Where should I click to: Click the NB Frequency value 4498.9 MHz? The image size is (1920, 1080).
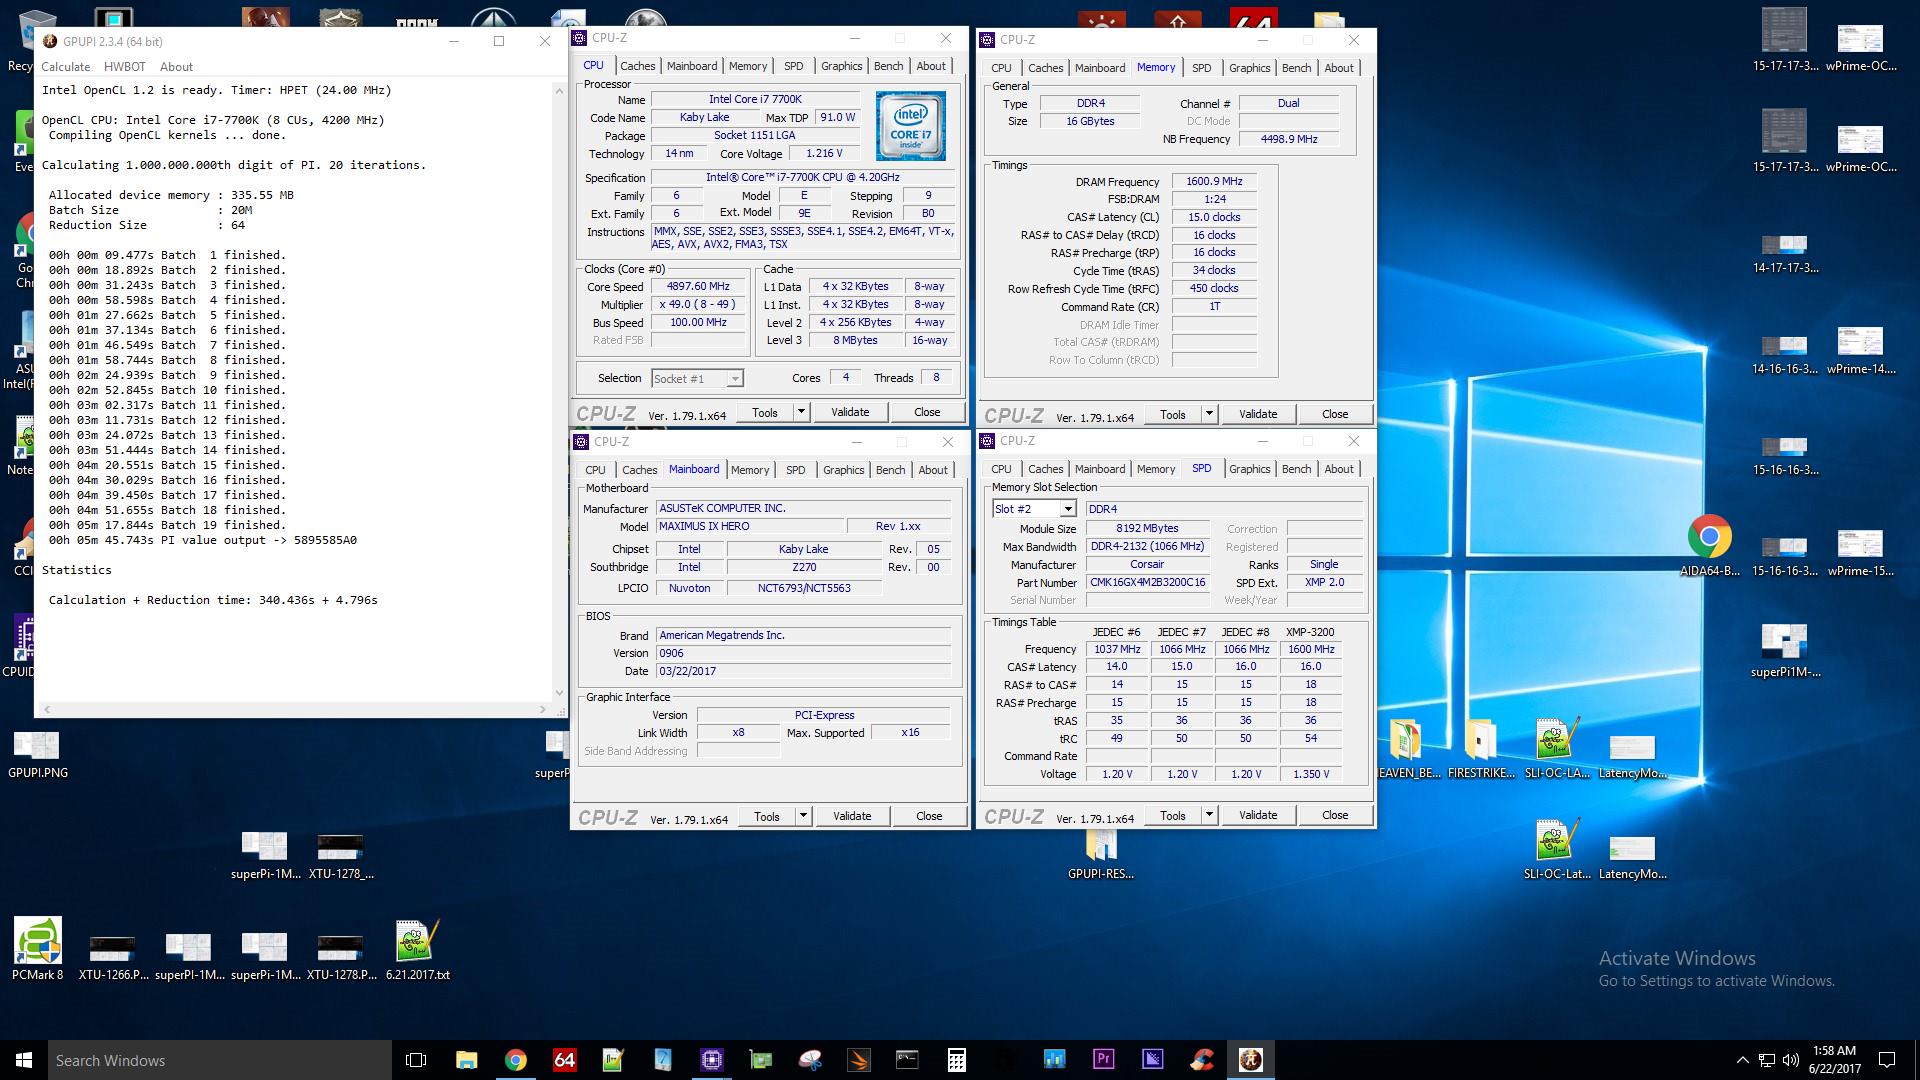tap(1289, 139)
